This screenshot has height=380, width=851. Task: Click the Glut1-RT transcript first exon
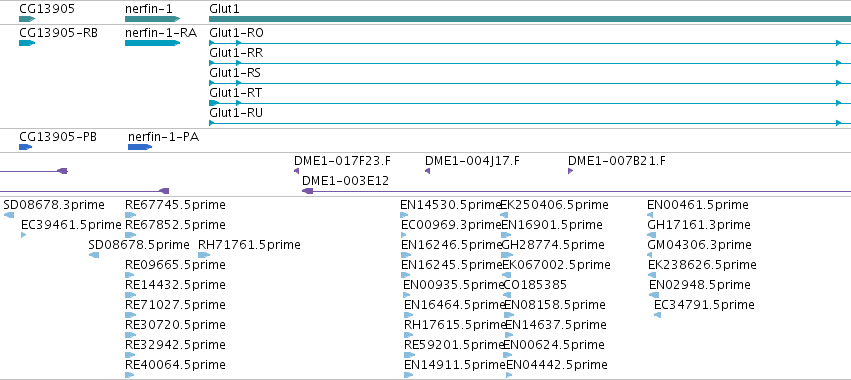[x=214, y=103]
